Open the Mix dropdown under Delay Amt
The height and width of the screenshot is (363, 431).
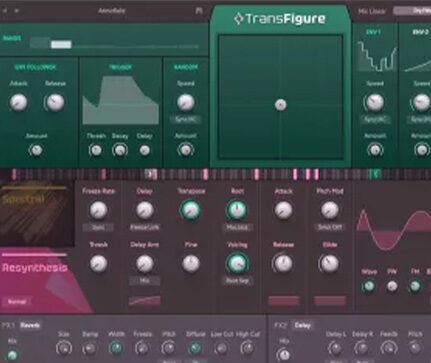[145, 281]
